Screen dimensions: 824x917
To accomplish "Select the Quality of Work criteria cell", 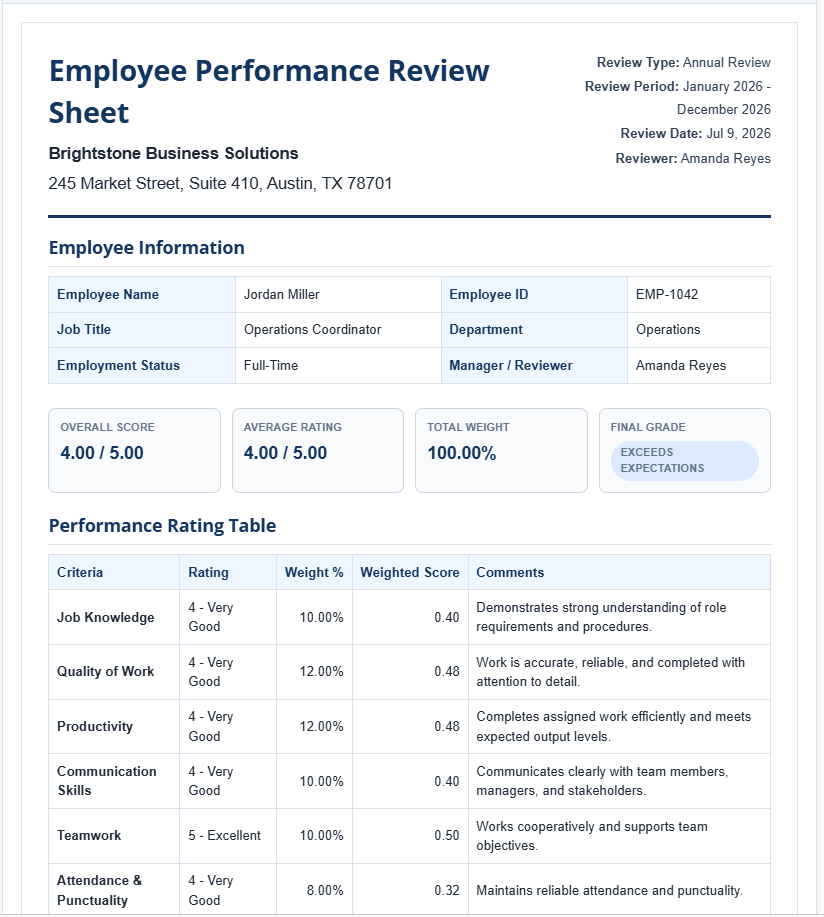I will [x=114, y=672].
